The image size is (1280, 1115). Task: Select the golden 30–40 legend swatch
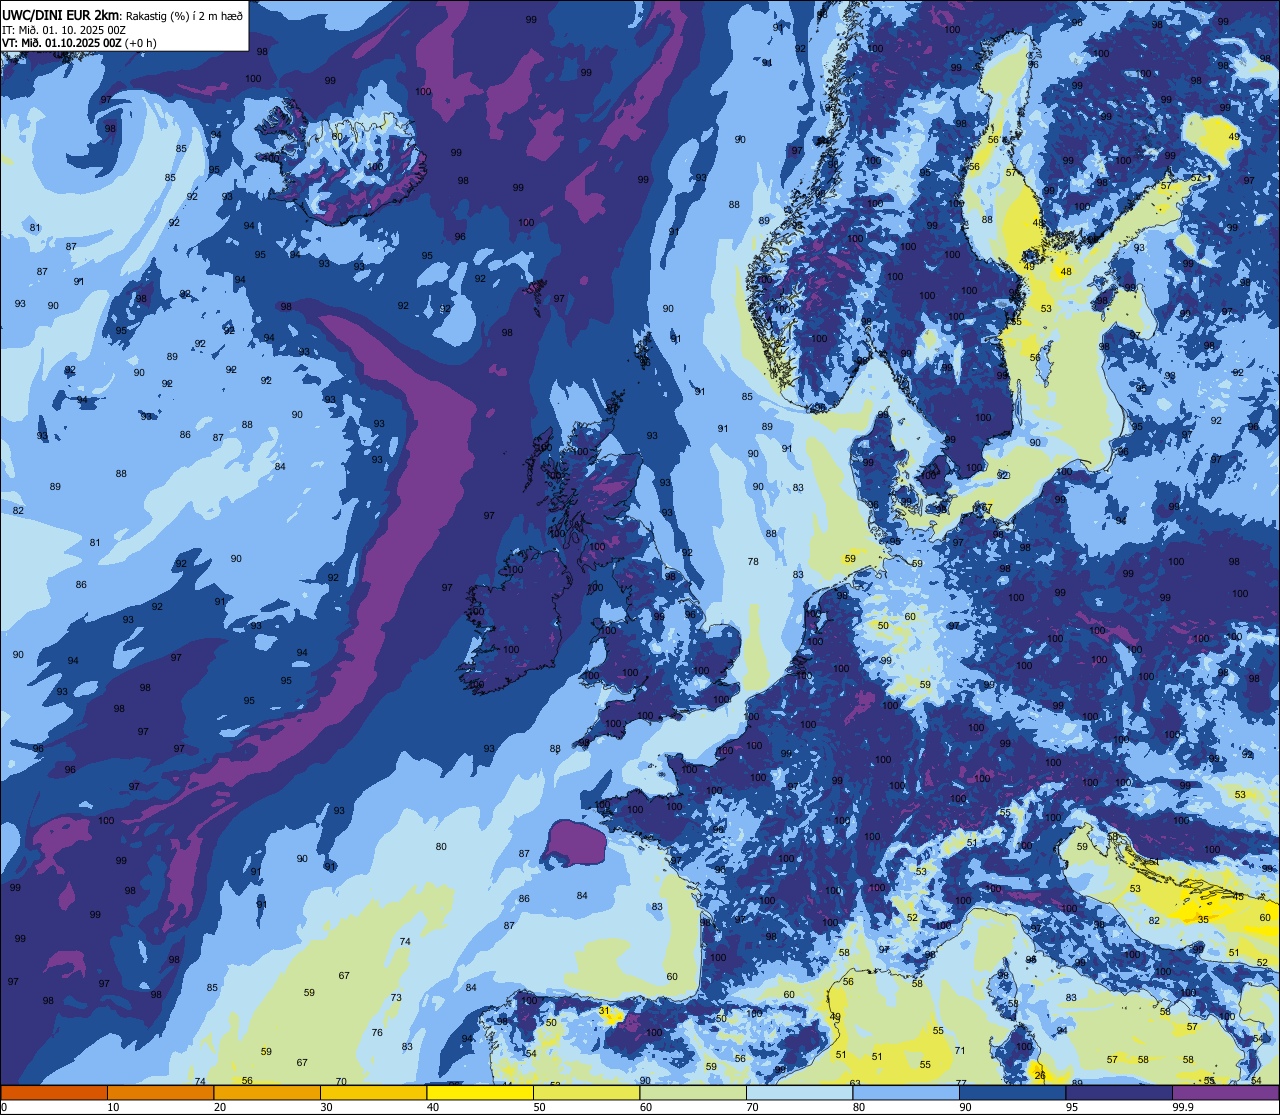pyautogui.click(x=373, y=1092)
